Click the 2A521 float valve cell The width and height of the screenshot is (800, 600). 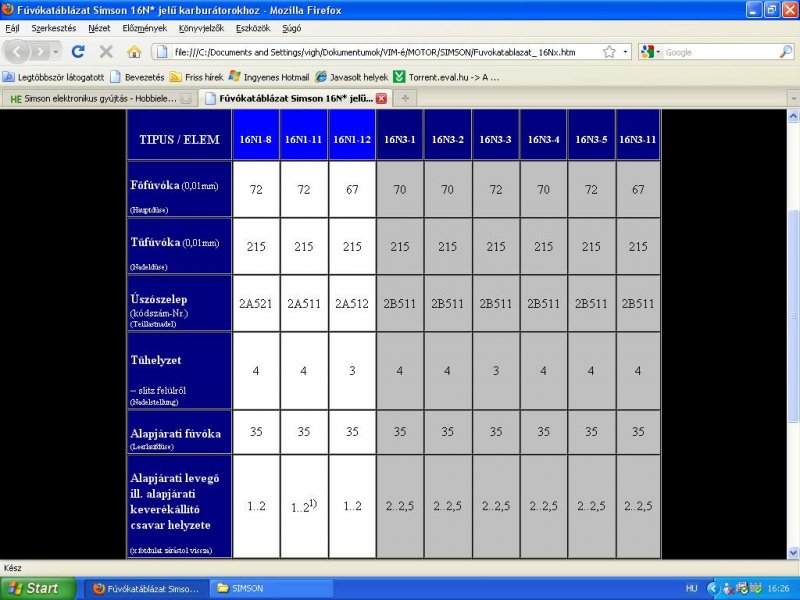click(x=256, y=304)
